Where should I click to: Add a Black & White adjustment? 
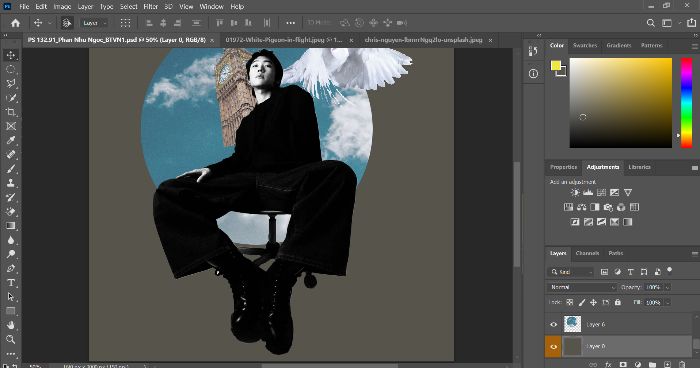[x=595, y=207]
